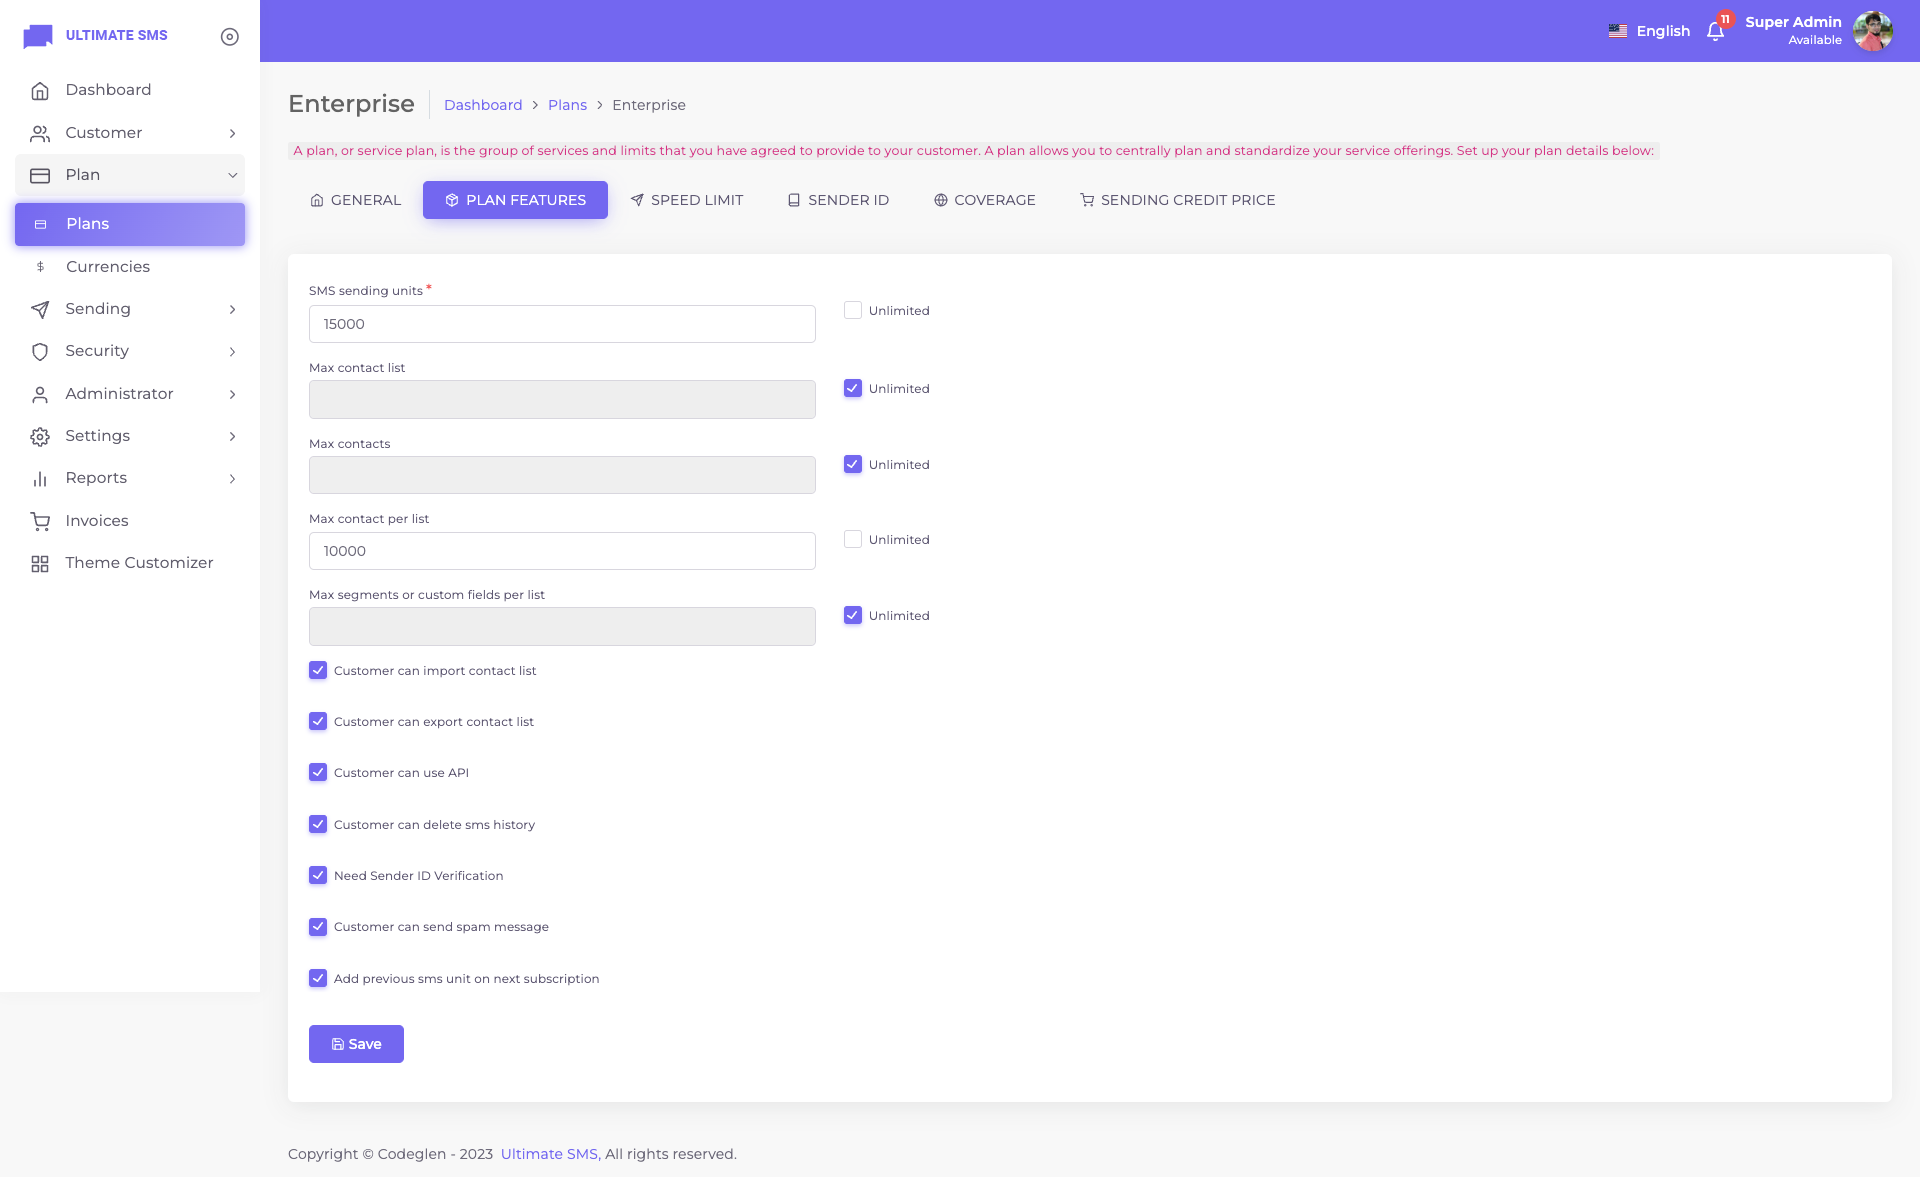Click the US flag language icon
The height and width of the screenshot is (1178, 1920).
[1617, 31]
